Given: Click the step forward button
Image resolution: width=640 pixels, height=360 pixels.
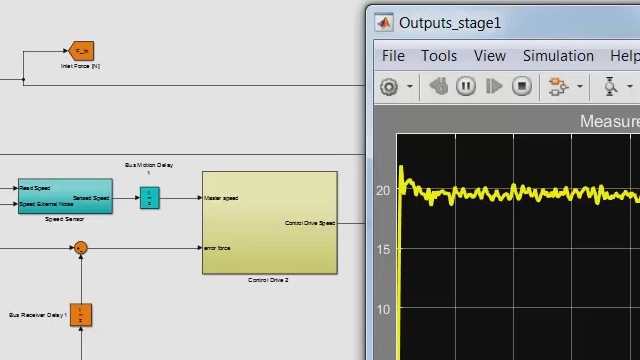Looking at the screenshot, I should [494, 86].
